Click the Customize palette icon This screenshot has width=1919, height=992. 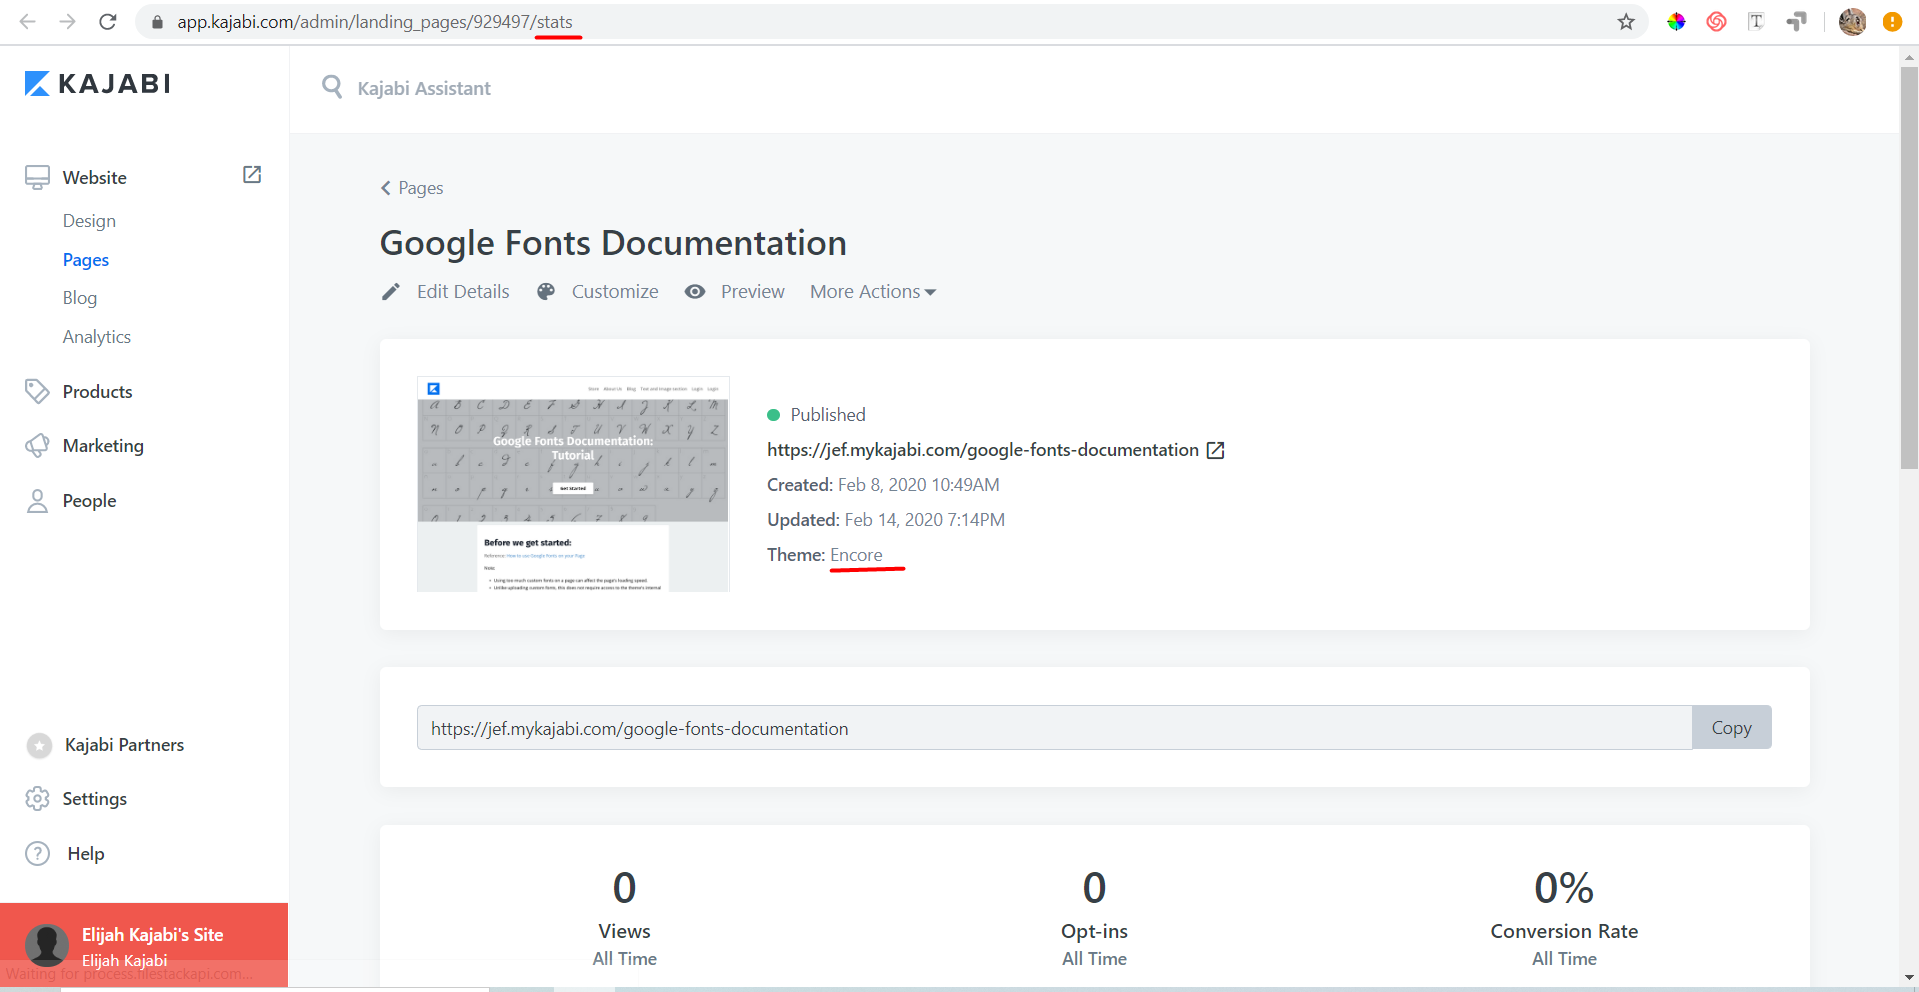click(546, 292)
